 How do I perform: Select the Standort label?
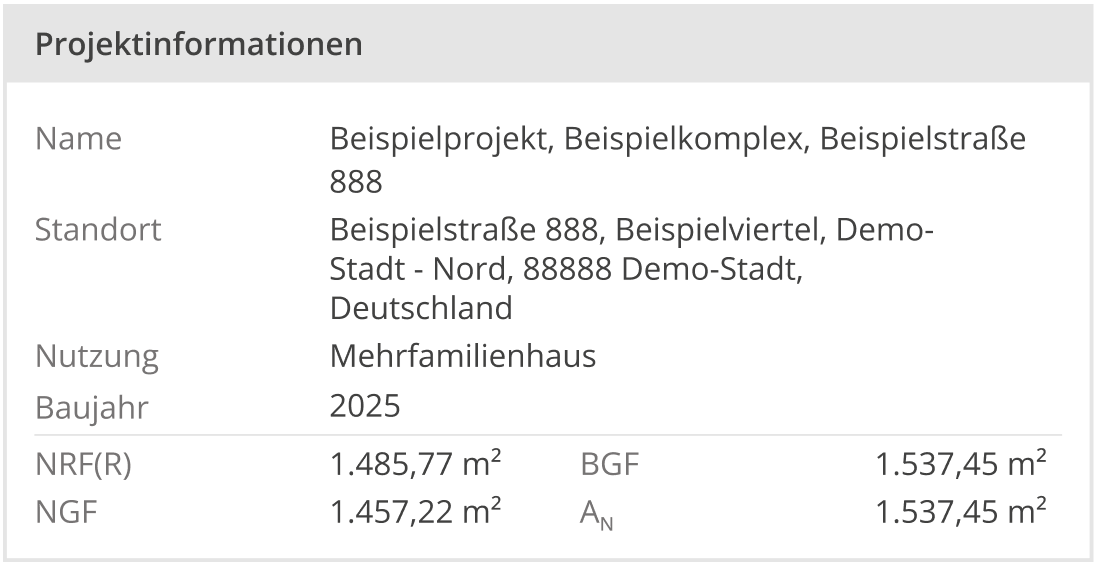point(98,229)
